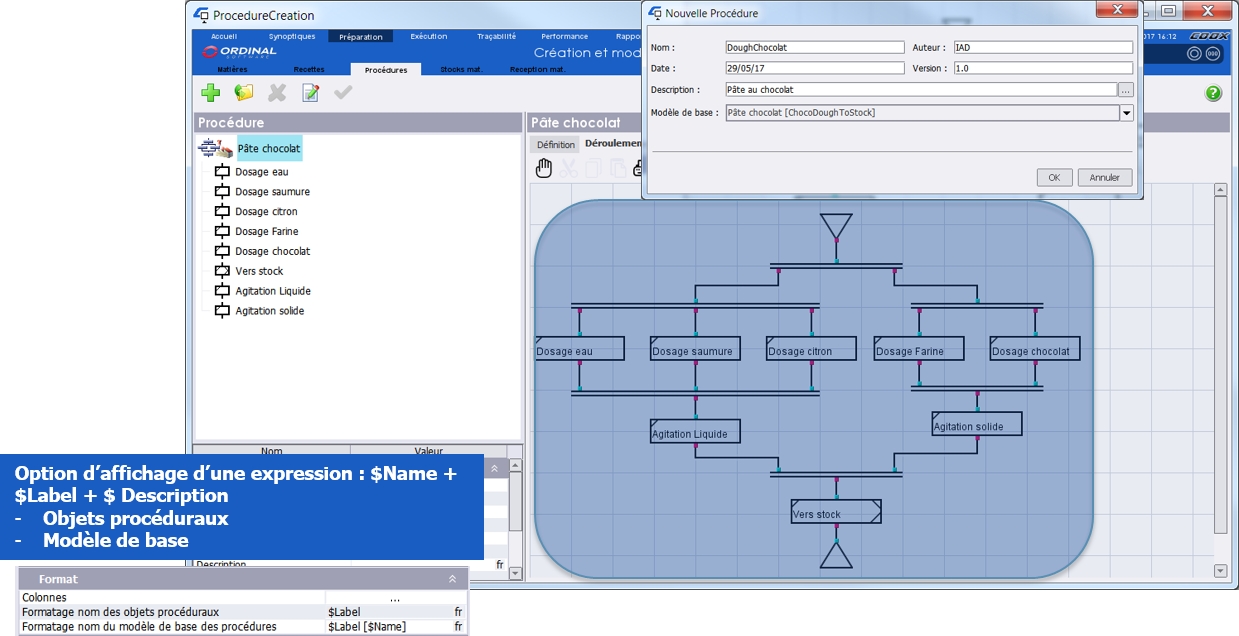
Task: Click the Version input field
Action: [1043, 68]
